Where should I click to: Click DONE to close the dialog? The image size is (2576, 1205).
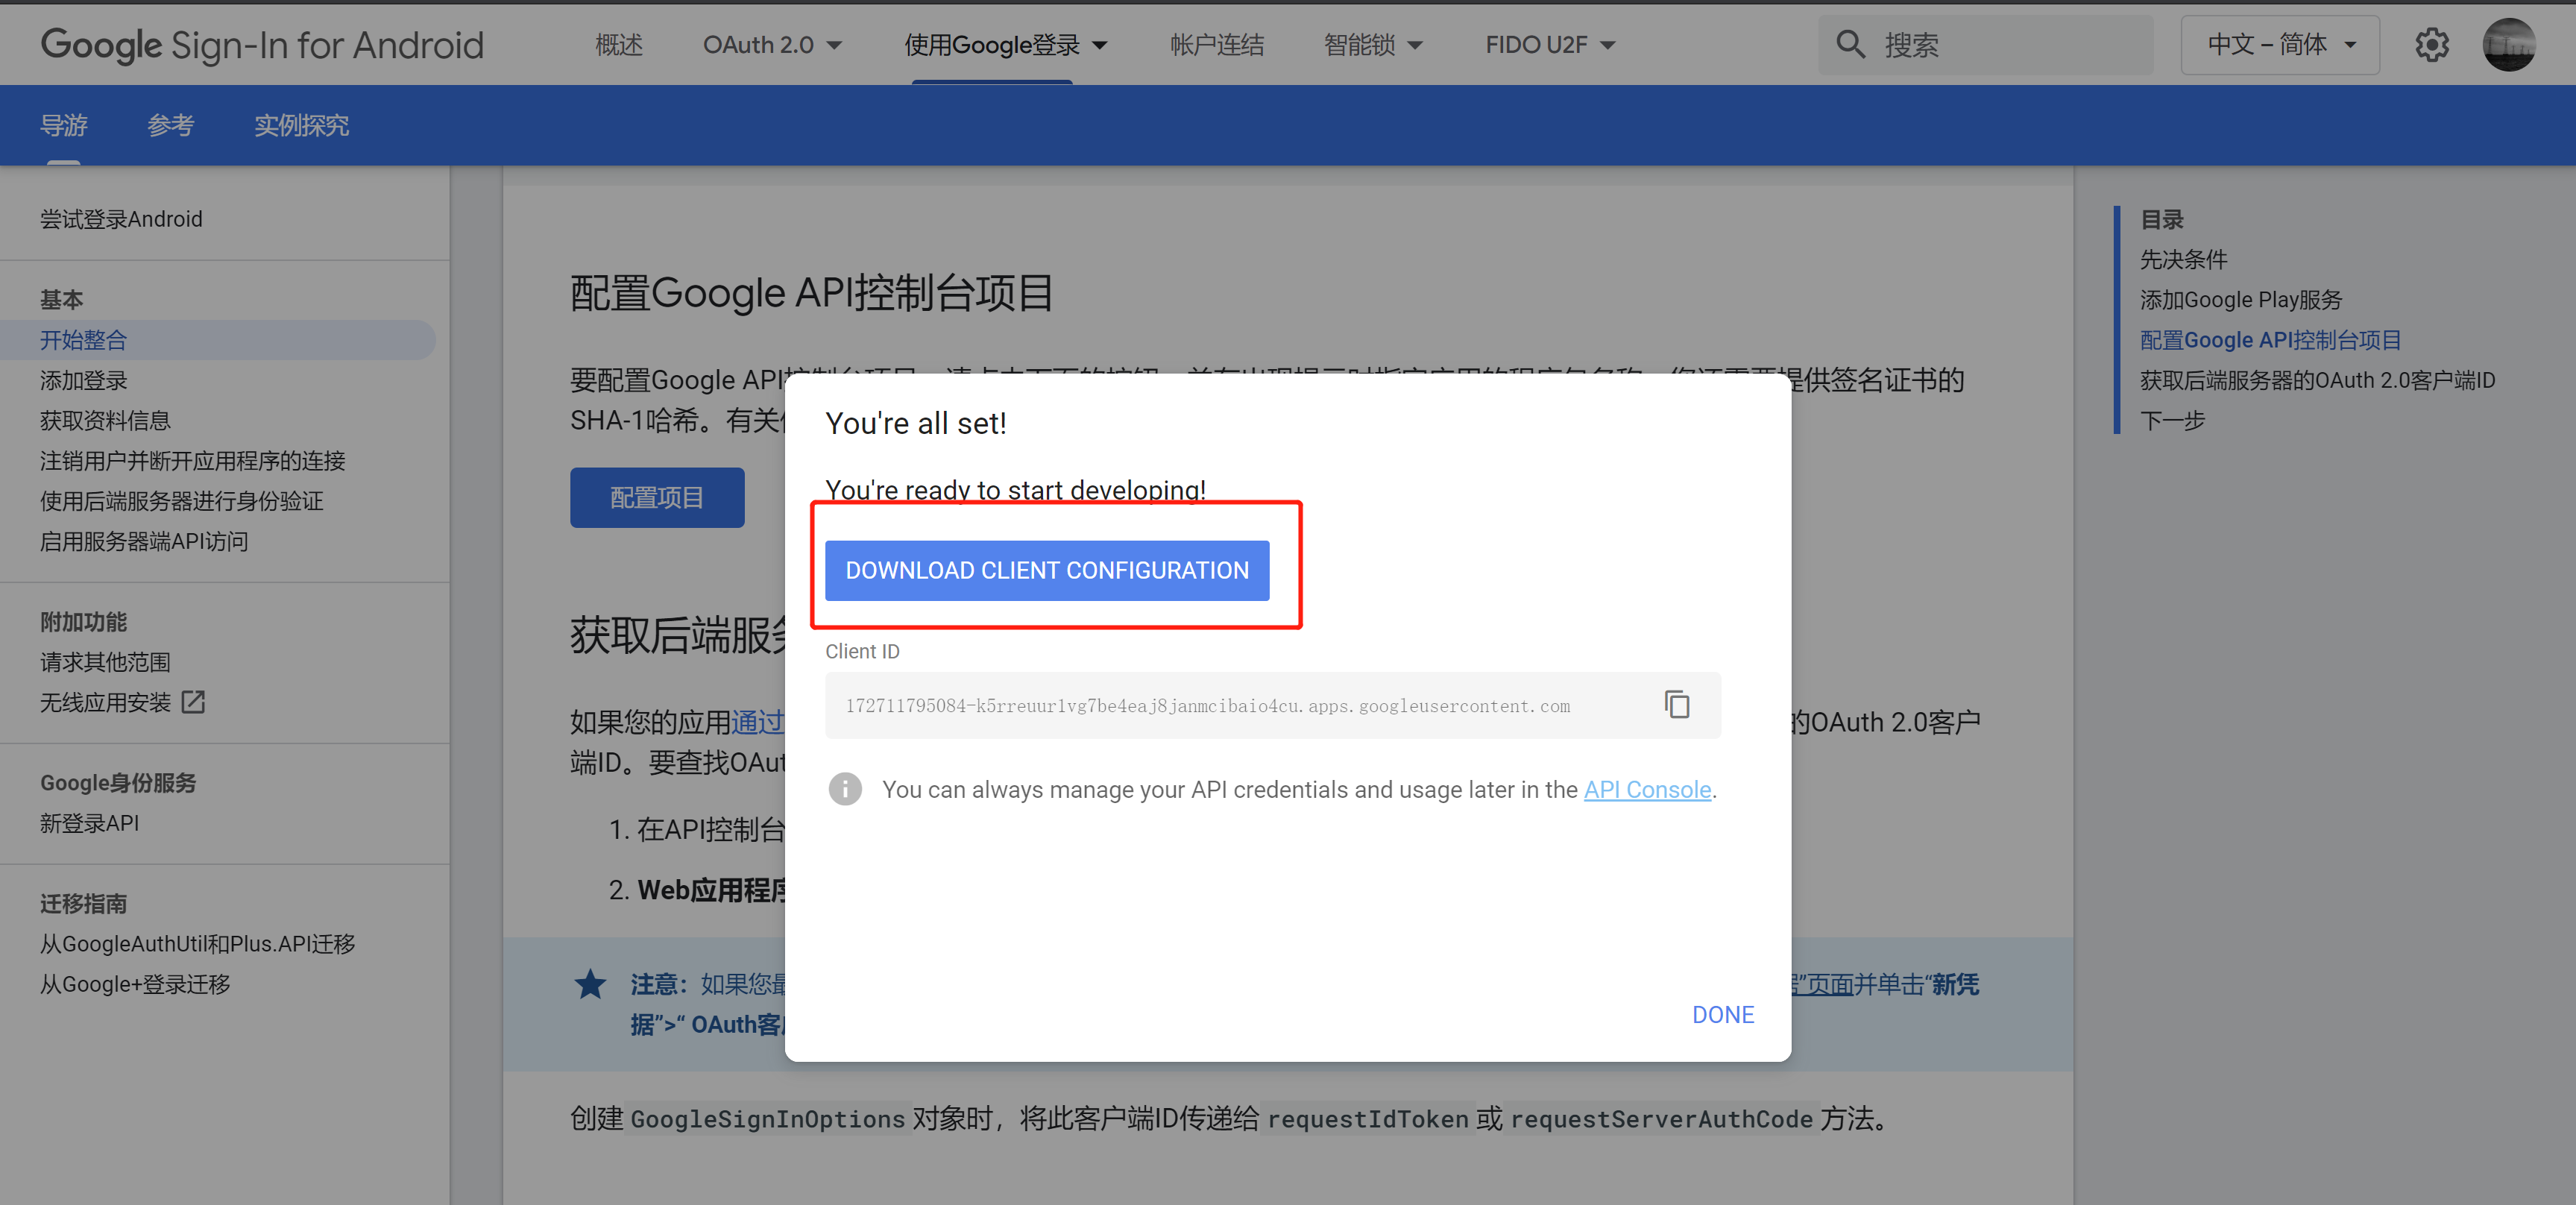pos(1722,1014)
